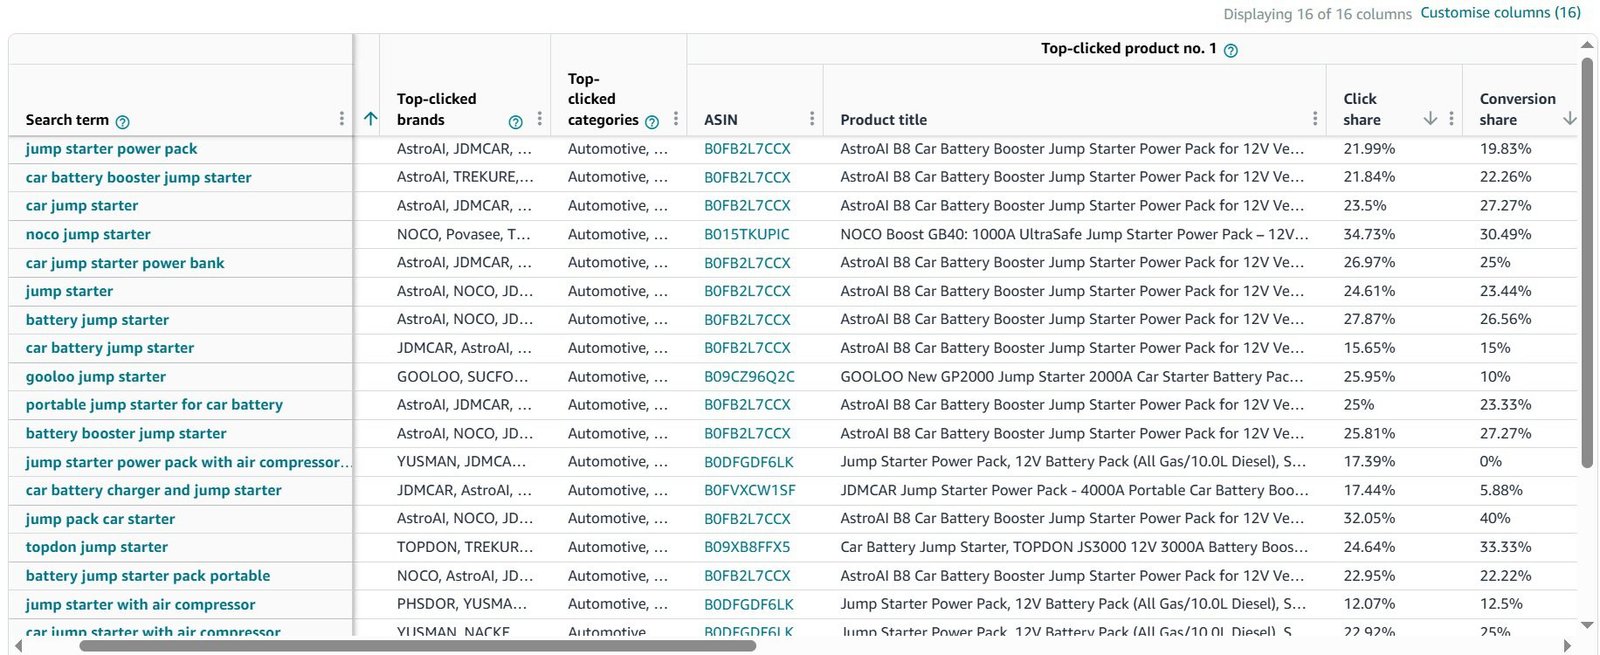Viewport: 1600px width, 655px height.
Task: Open the 'jump starter power pack' search term
Action: [111, 149]
